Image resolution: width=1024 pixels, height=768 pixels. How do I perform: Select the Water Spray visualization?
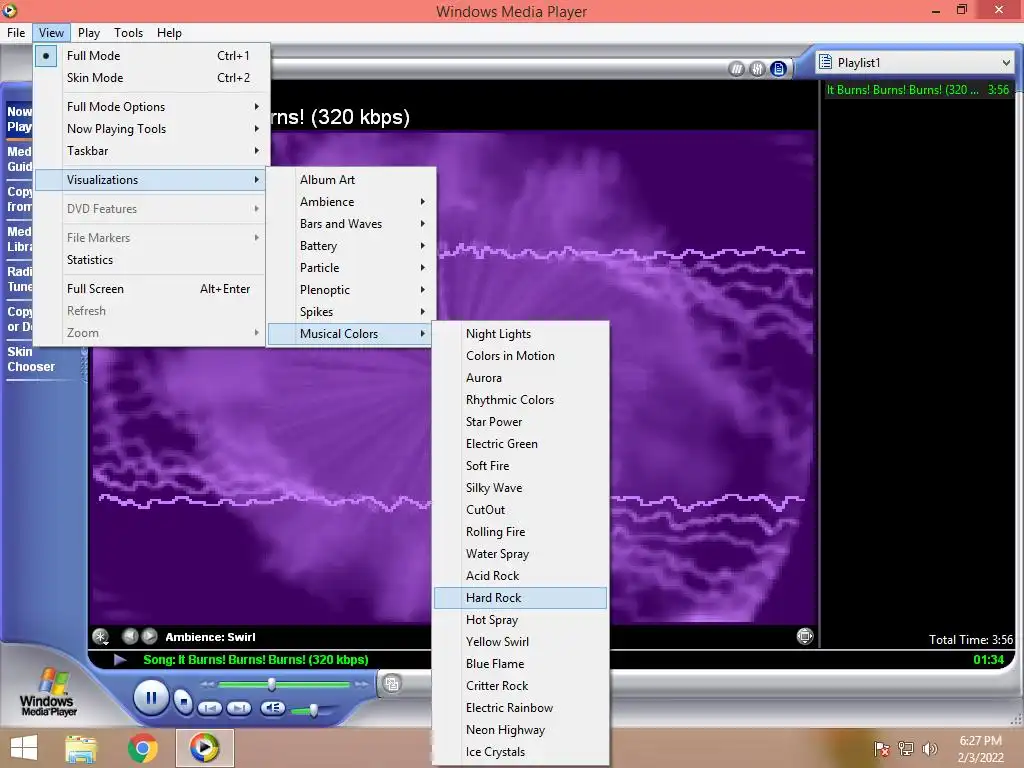click(520, 554)
